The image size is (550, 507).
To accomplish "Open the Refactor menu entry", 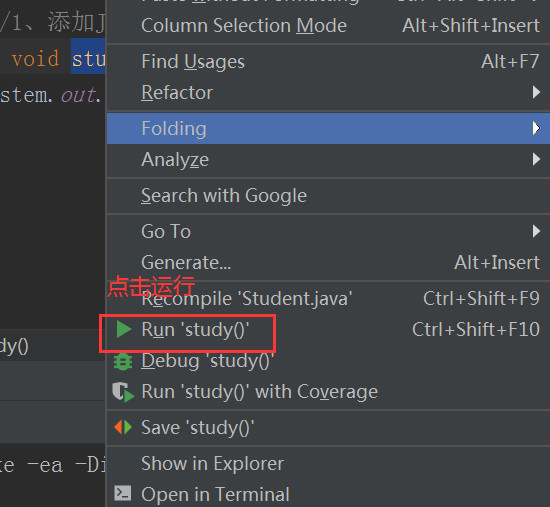I will tap(328, 93).
